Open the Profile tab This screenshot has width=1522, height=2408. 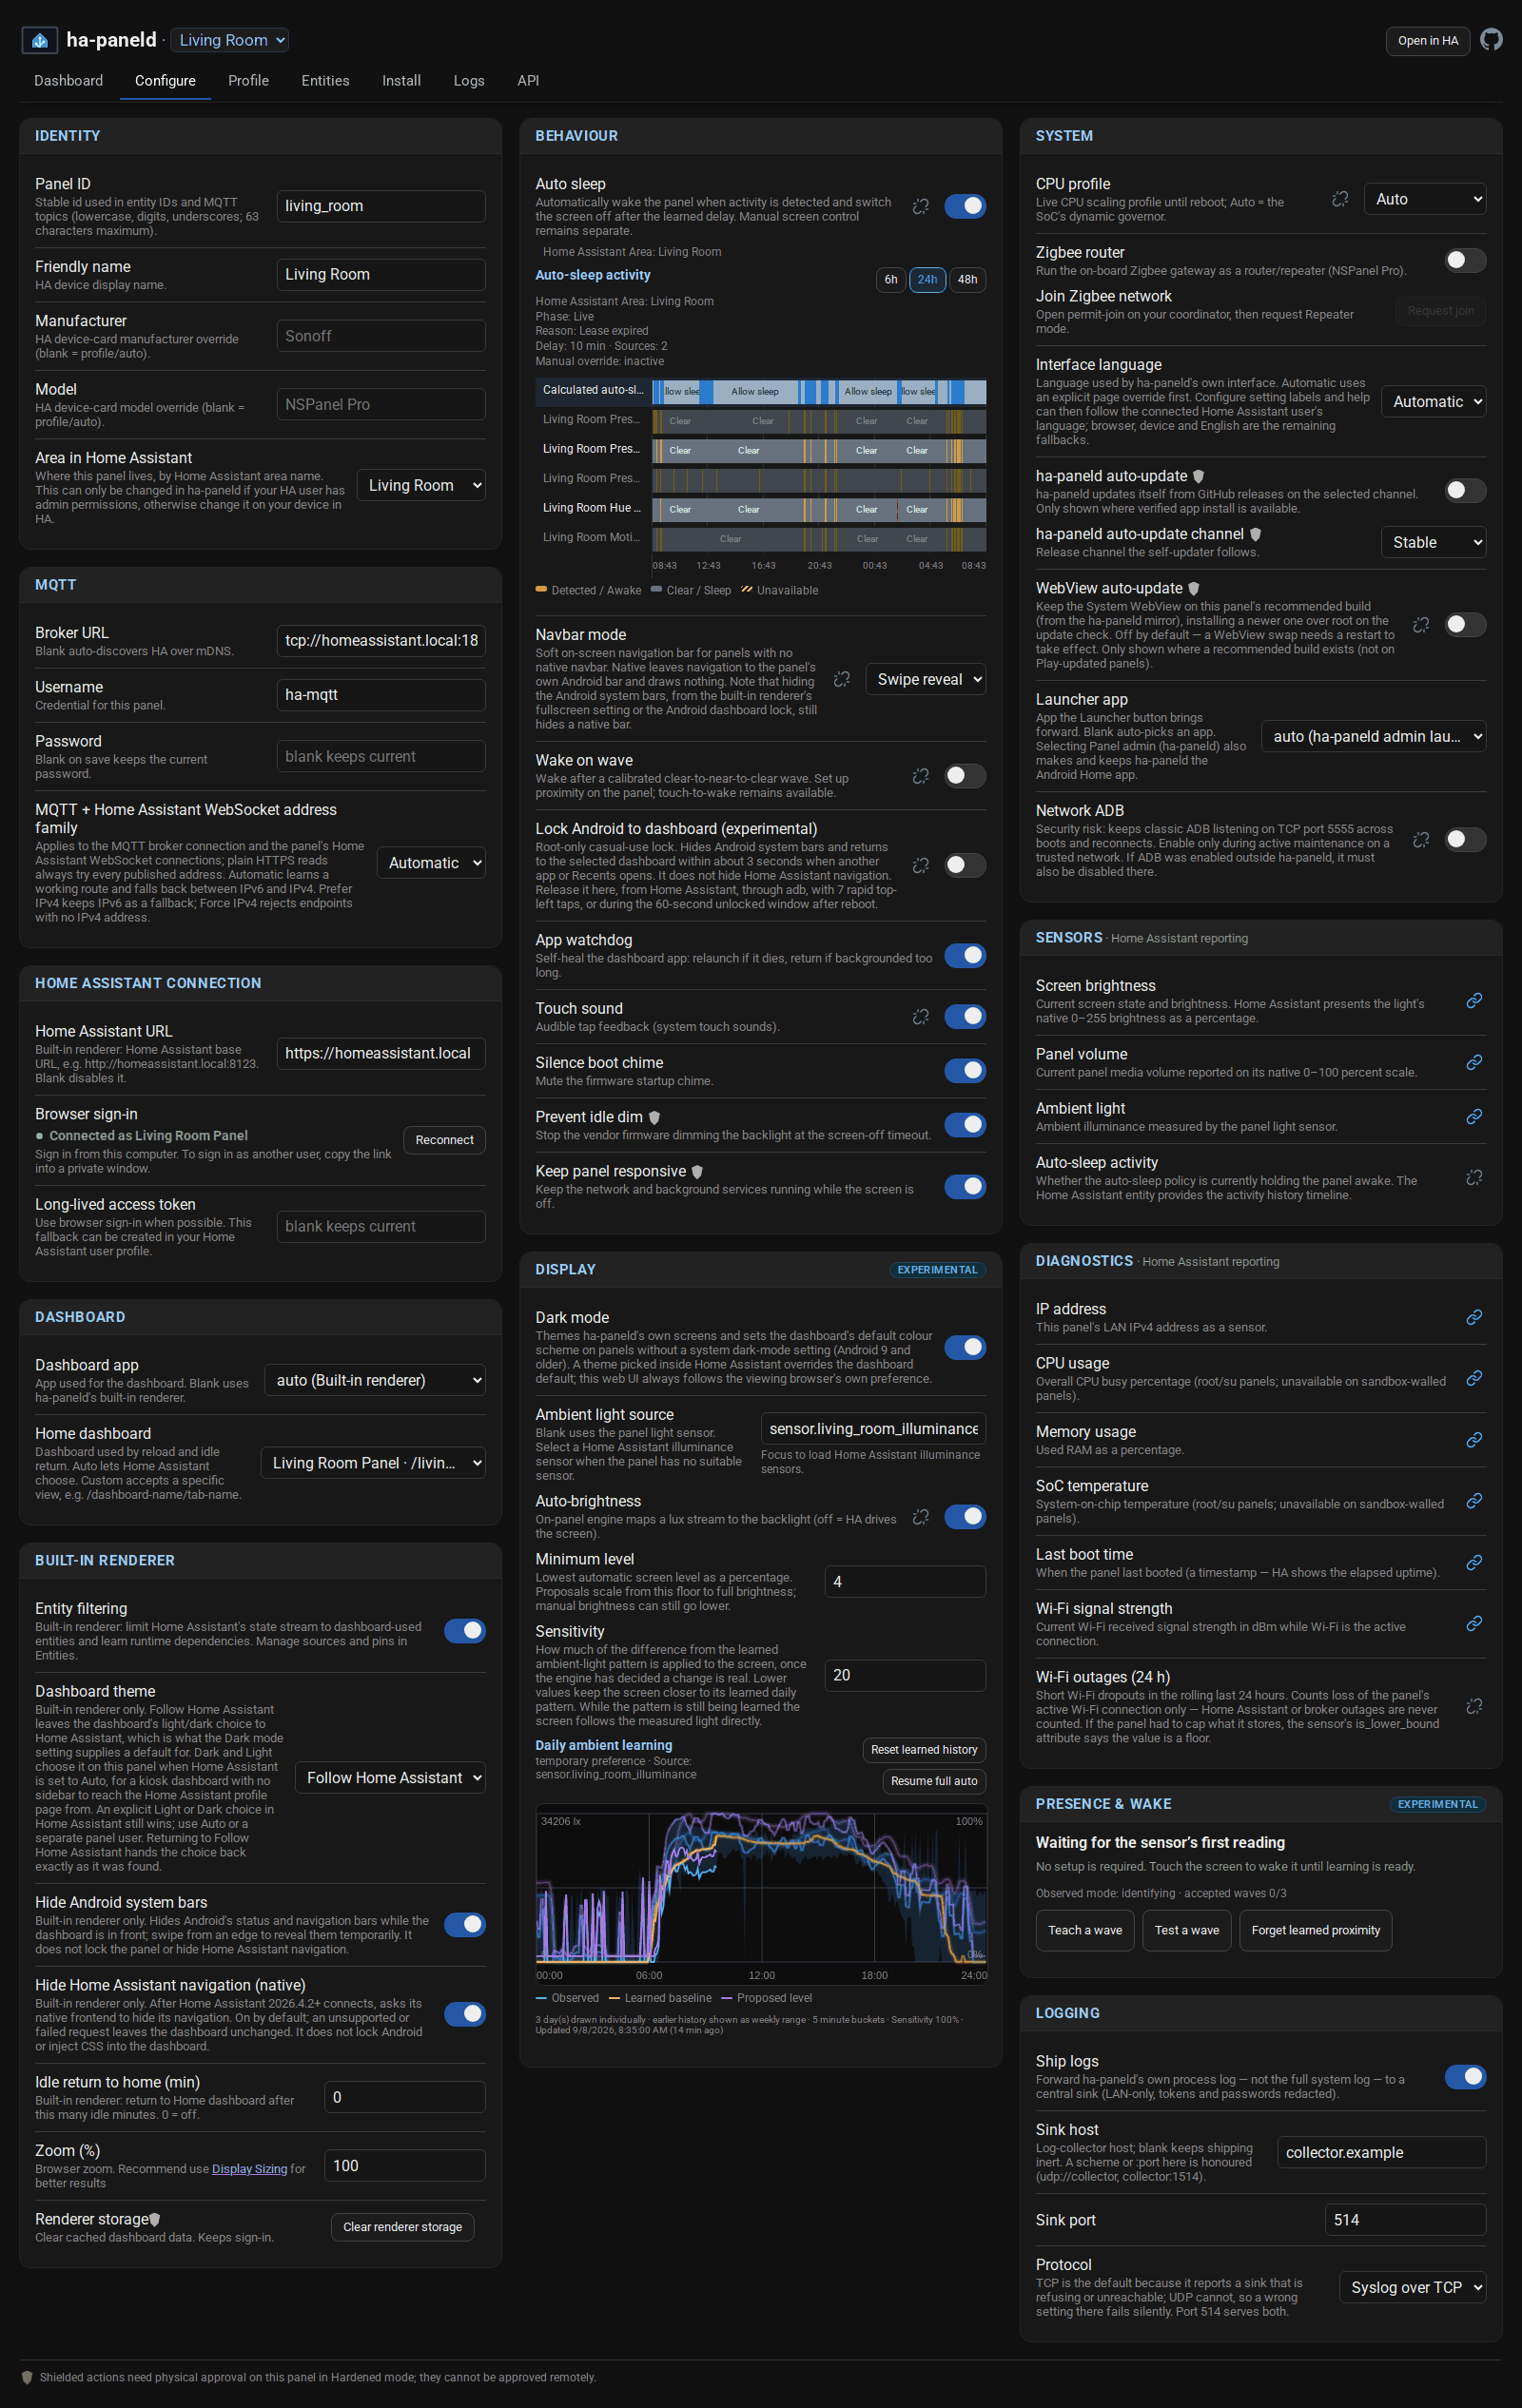click(248, 81)
